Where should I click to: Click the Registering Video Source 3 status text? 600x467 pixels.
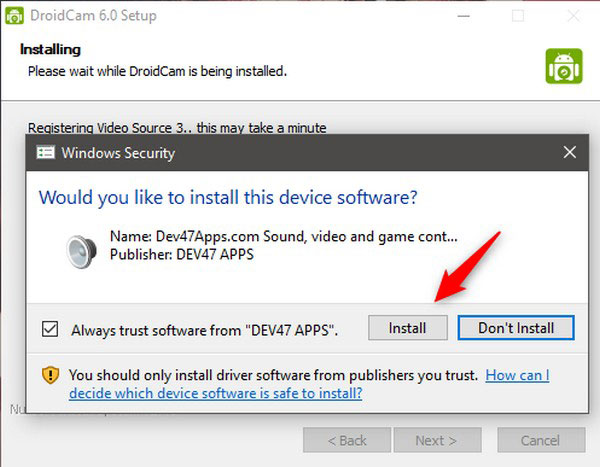tap(177, 127)
